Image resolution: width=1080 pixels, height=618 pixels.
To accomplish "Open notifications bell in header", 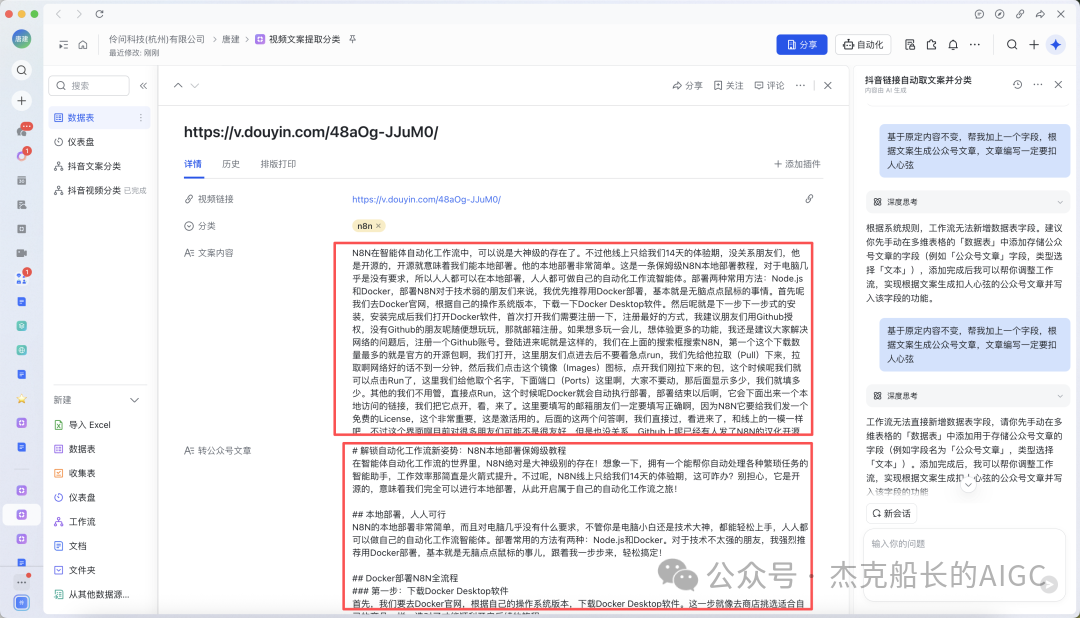I will click(953, 45).
